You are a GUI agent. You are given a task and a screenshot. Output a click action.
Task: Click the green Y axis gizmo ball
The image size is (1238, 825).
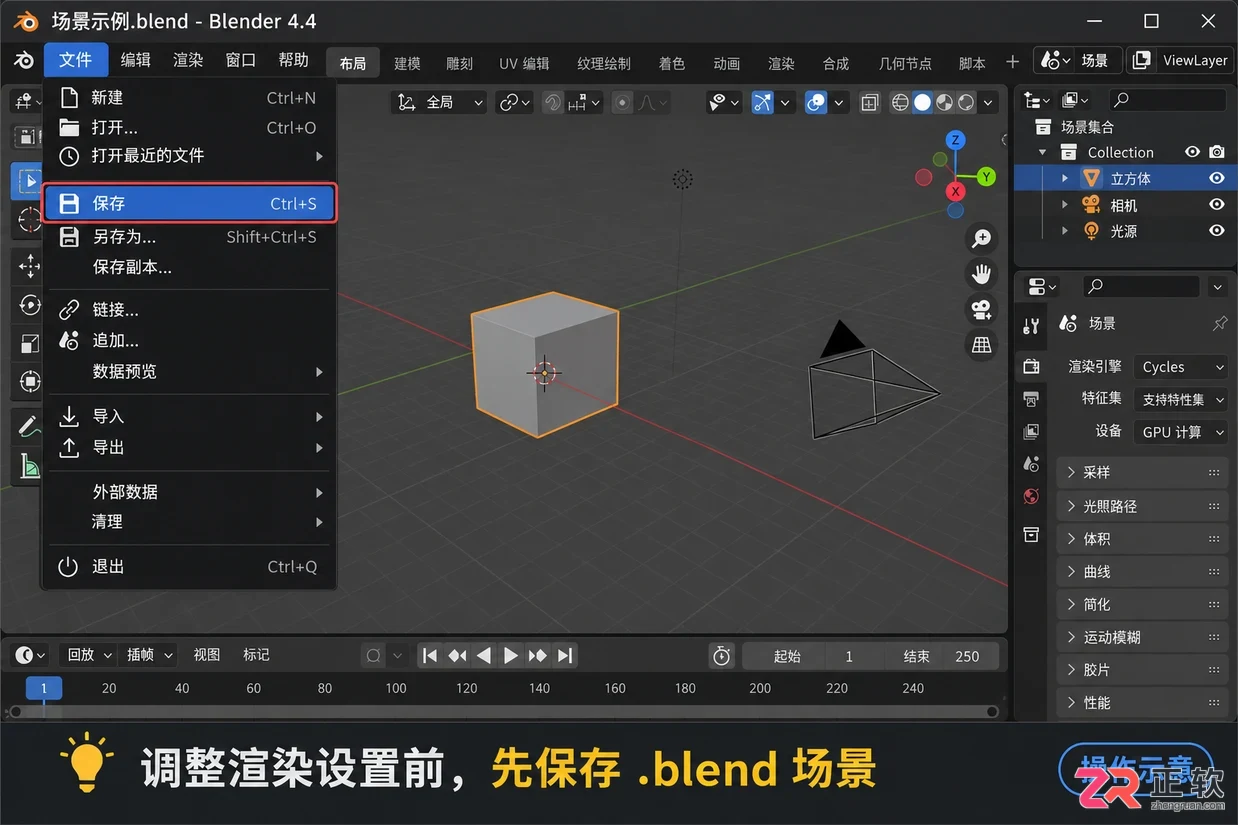[987, 177]
